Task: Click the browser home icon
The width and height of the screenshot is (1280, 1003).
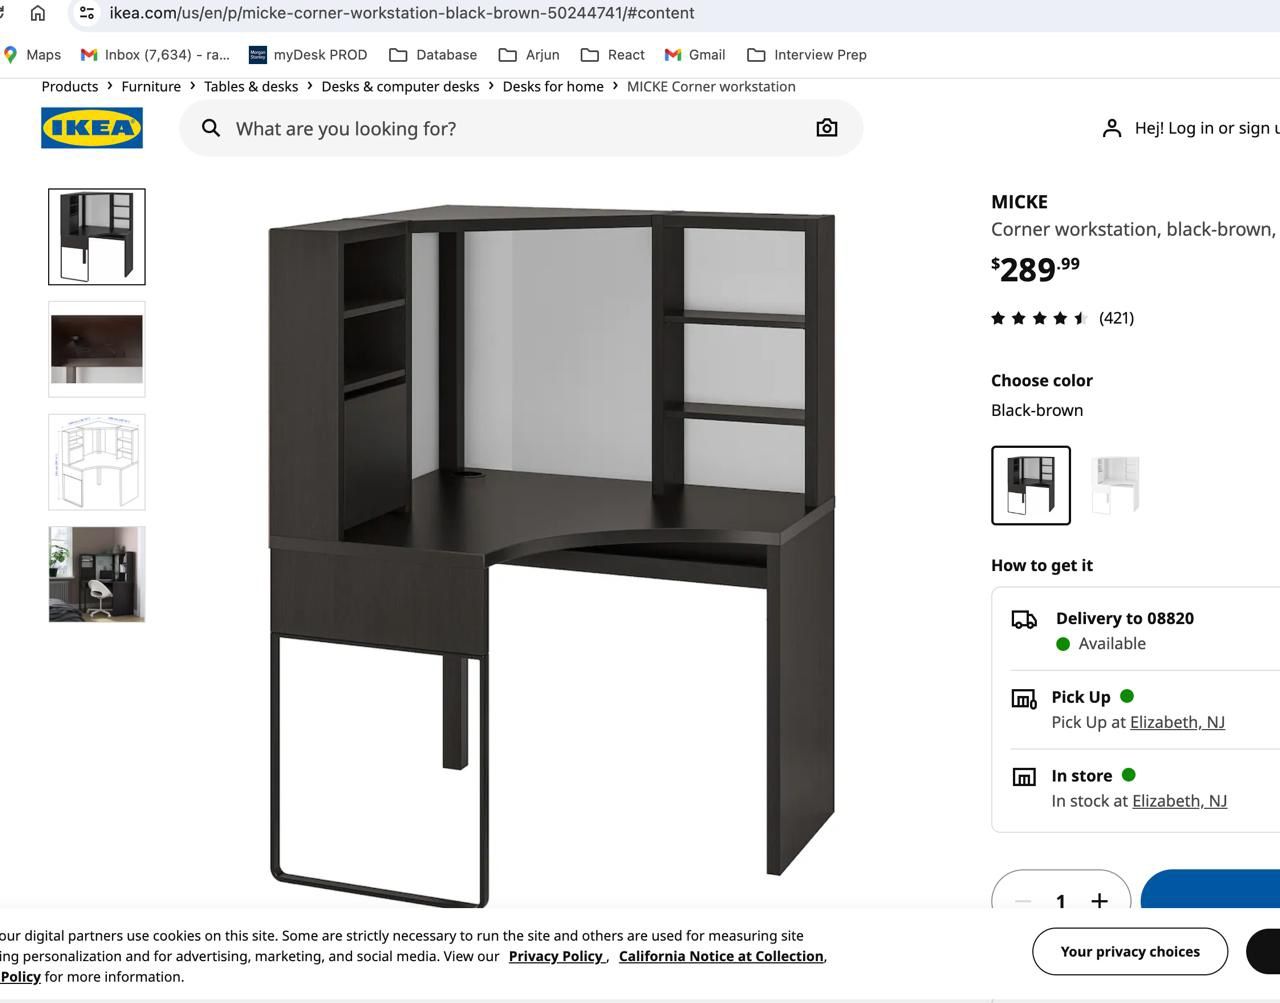Action: (38, 13)
